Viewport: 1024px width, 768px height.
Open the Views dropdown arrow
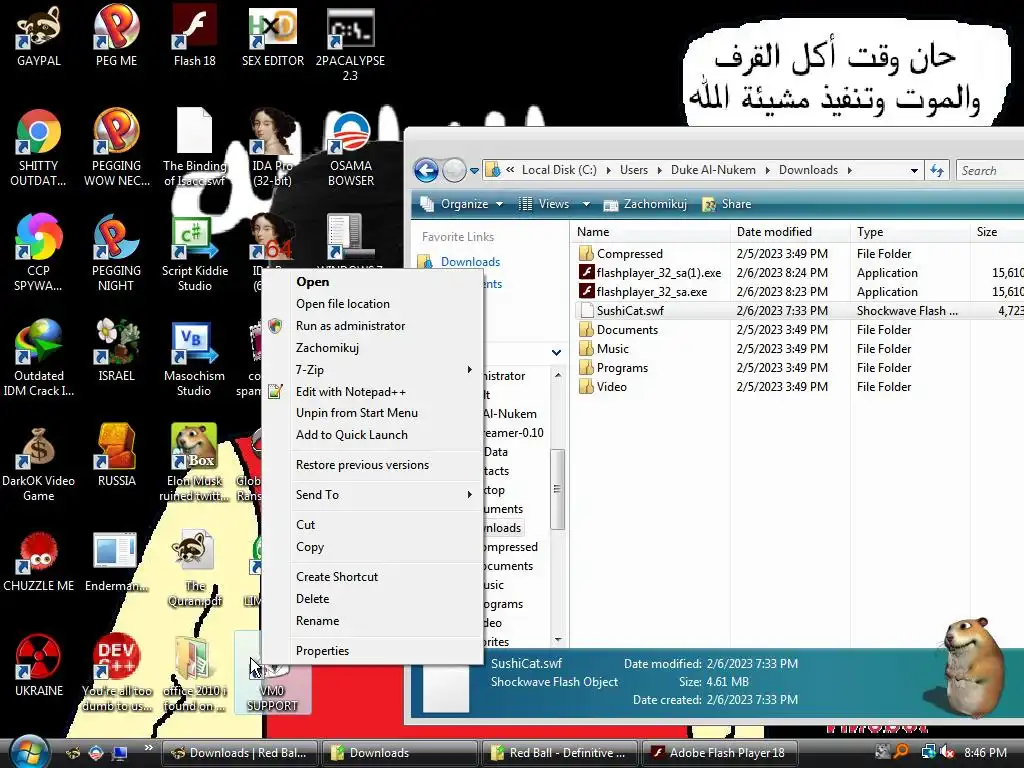(x=586, y=204)
